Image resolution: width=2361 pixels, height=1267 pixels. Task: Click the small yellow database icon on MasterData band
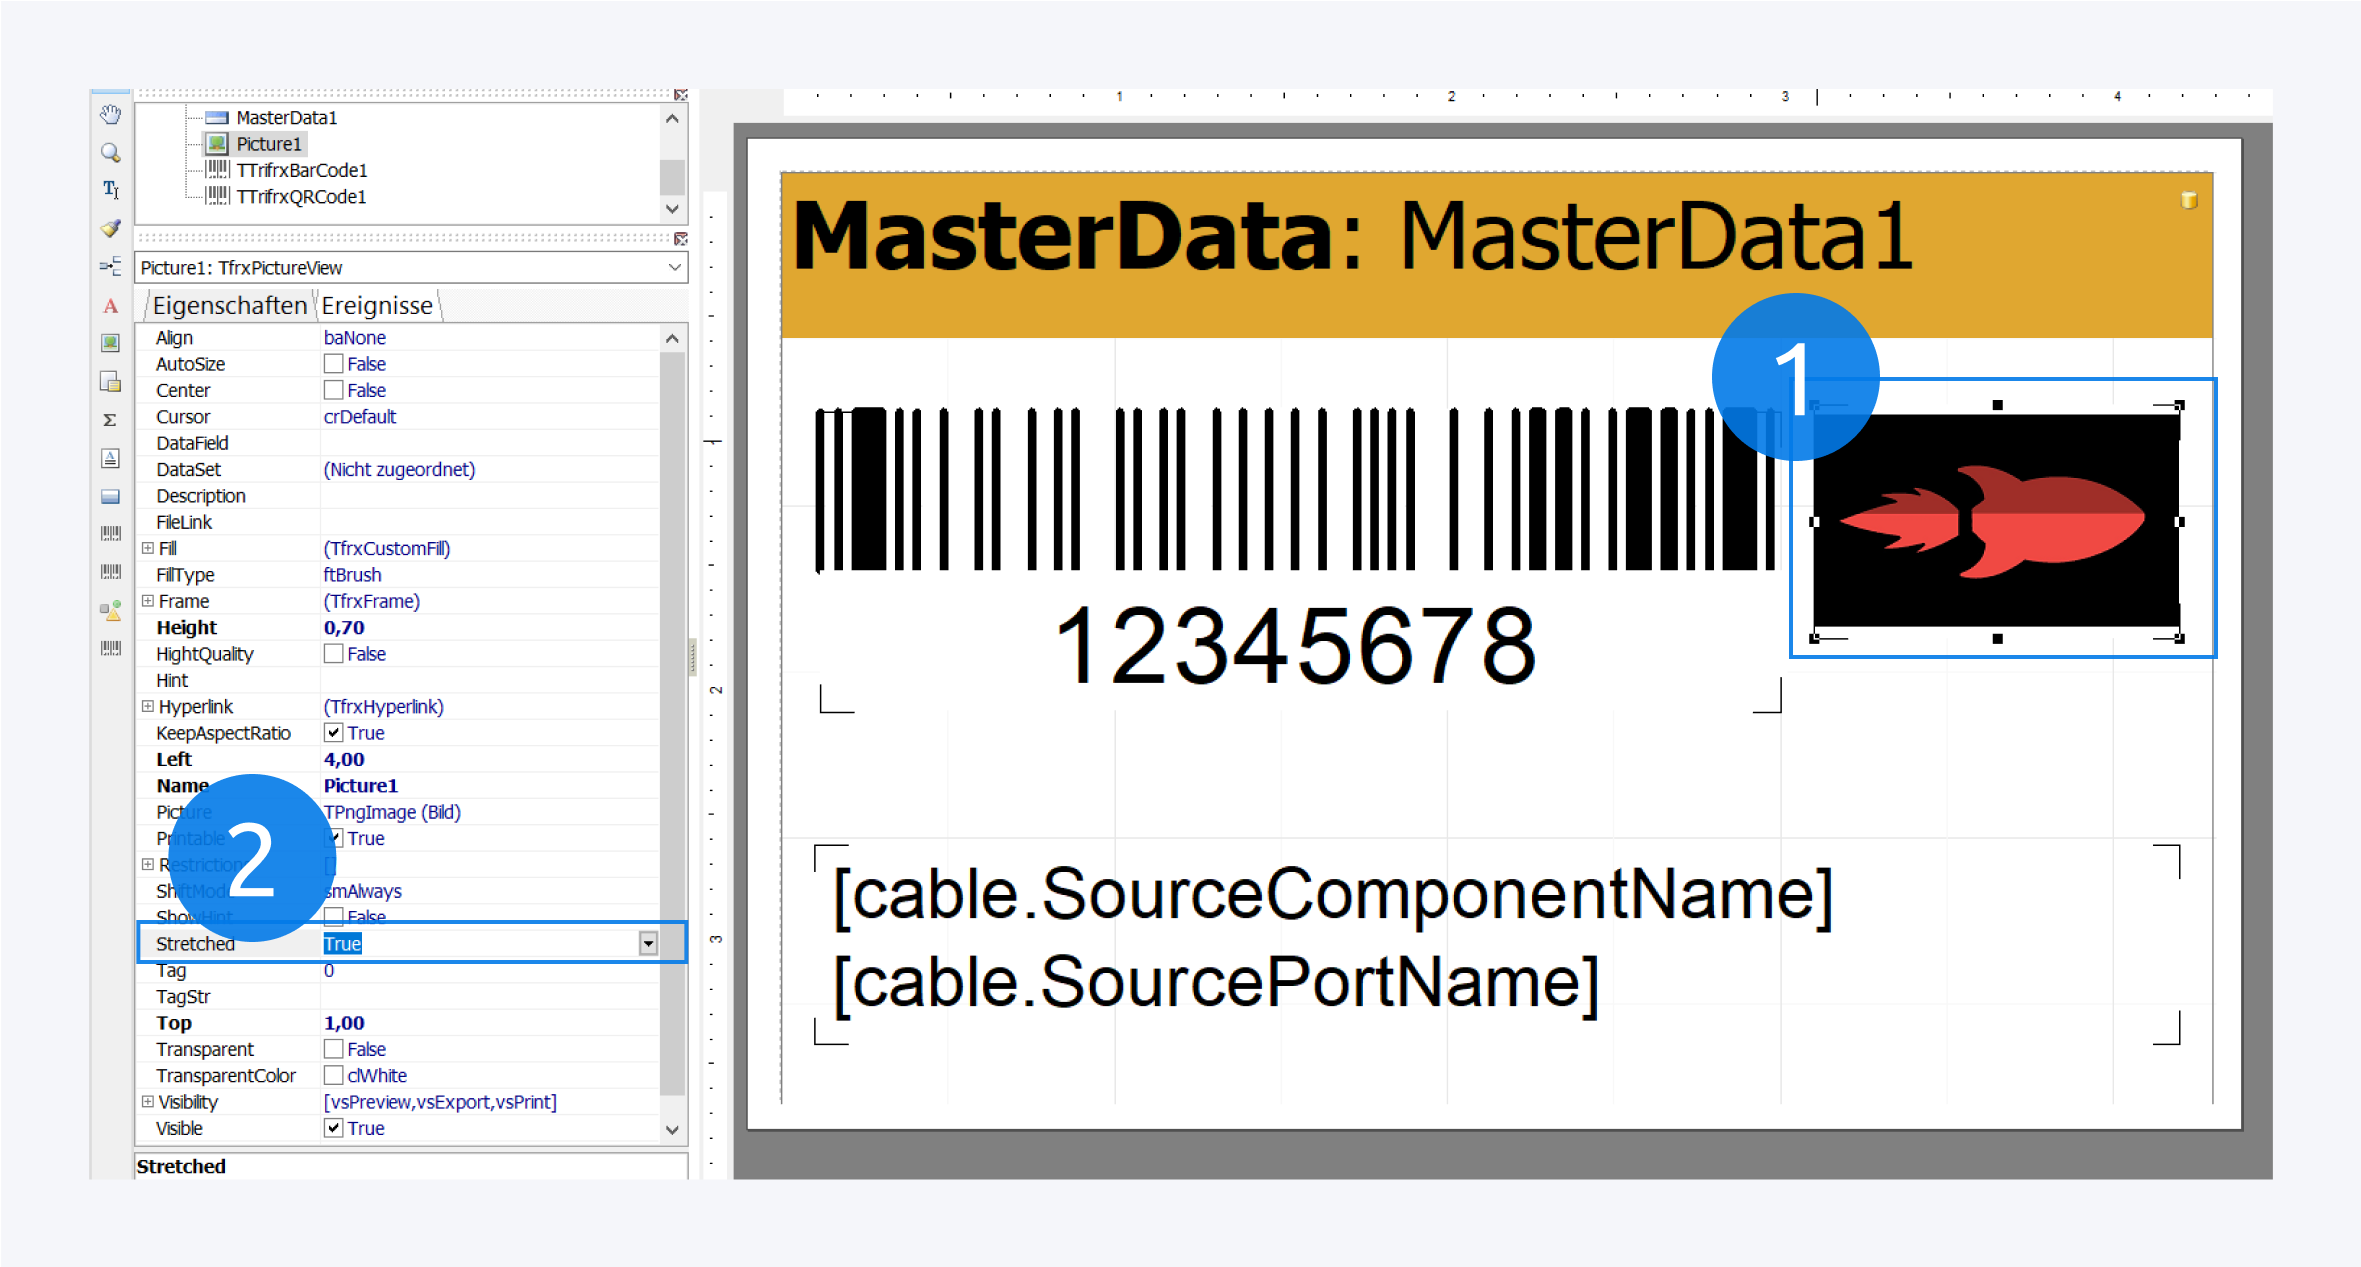[x=2188, y=200]
